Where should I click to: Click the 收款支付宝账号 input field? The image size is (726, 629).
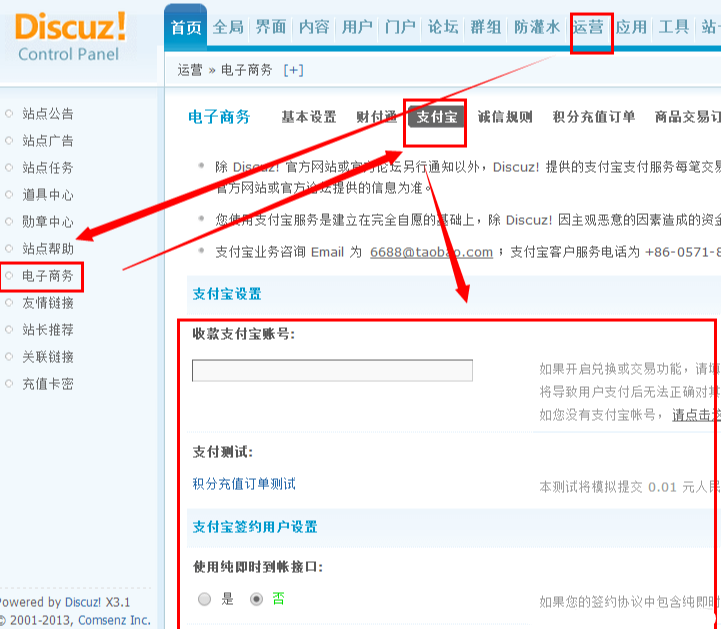tap(332, 371)
